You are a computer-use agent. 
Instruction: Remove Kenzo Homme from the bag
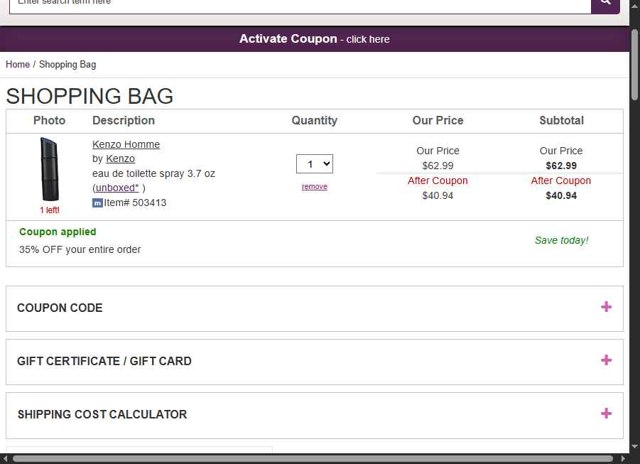(314, 187)
